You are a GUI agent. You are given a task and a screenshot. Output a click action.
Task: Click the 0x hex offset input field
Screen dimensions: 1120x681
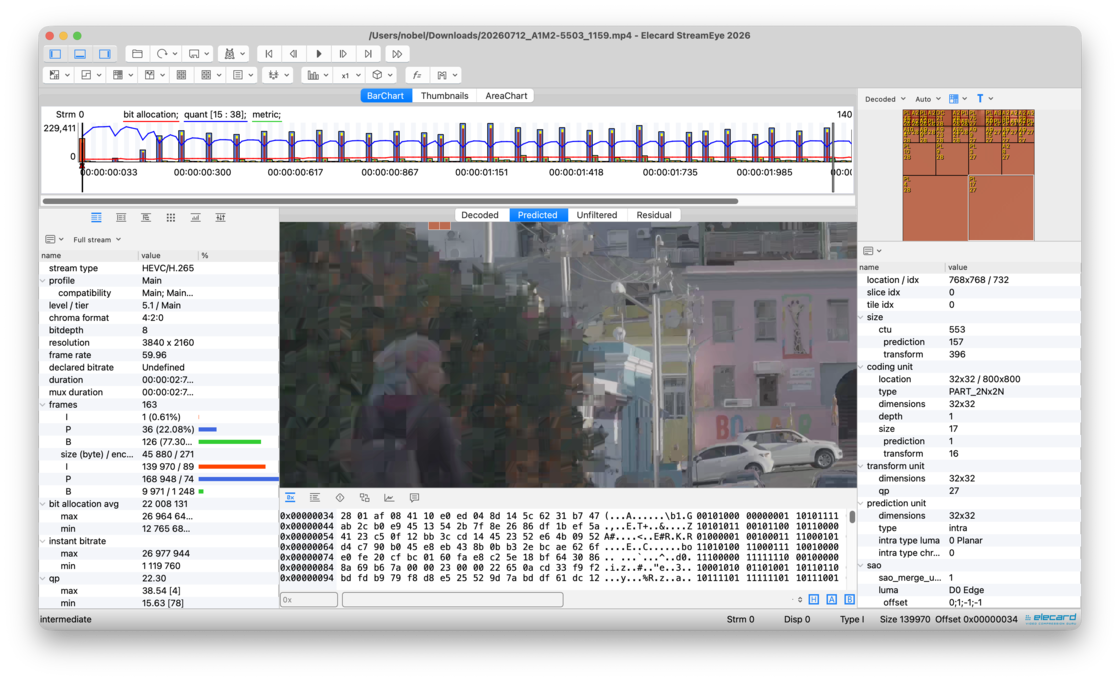point(309,600)
